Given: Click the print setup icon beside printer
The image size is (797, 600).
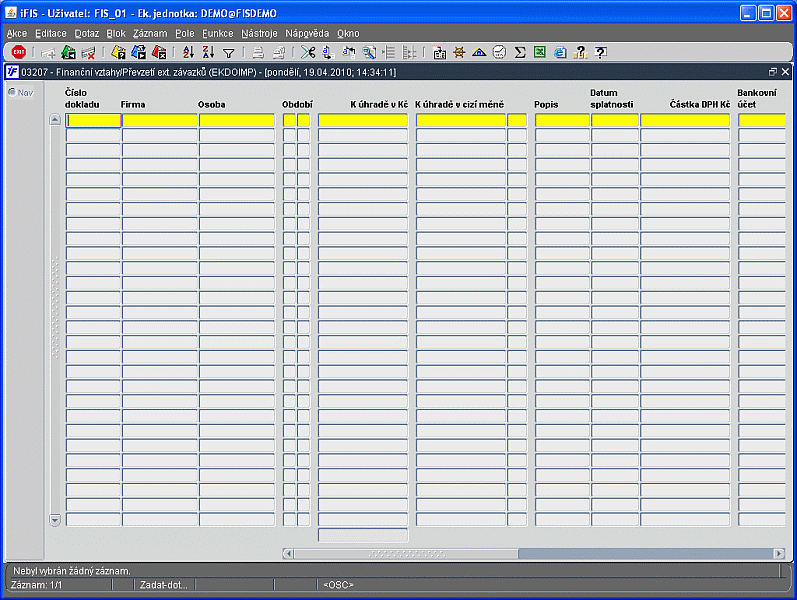Looking at the screenshot, I should [279, 52].
